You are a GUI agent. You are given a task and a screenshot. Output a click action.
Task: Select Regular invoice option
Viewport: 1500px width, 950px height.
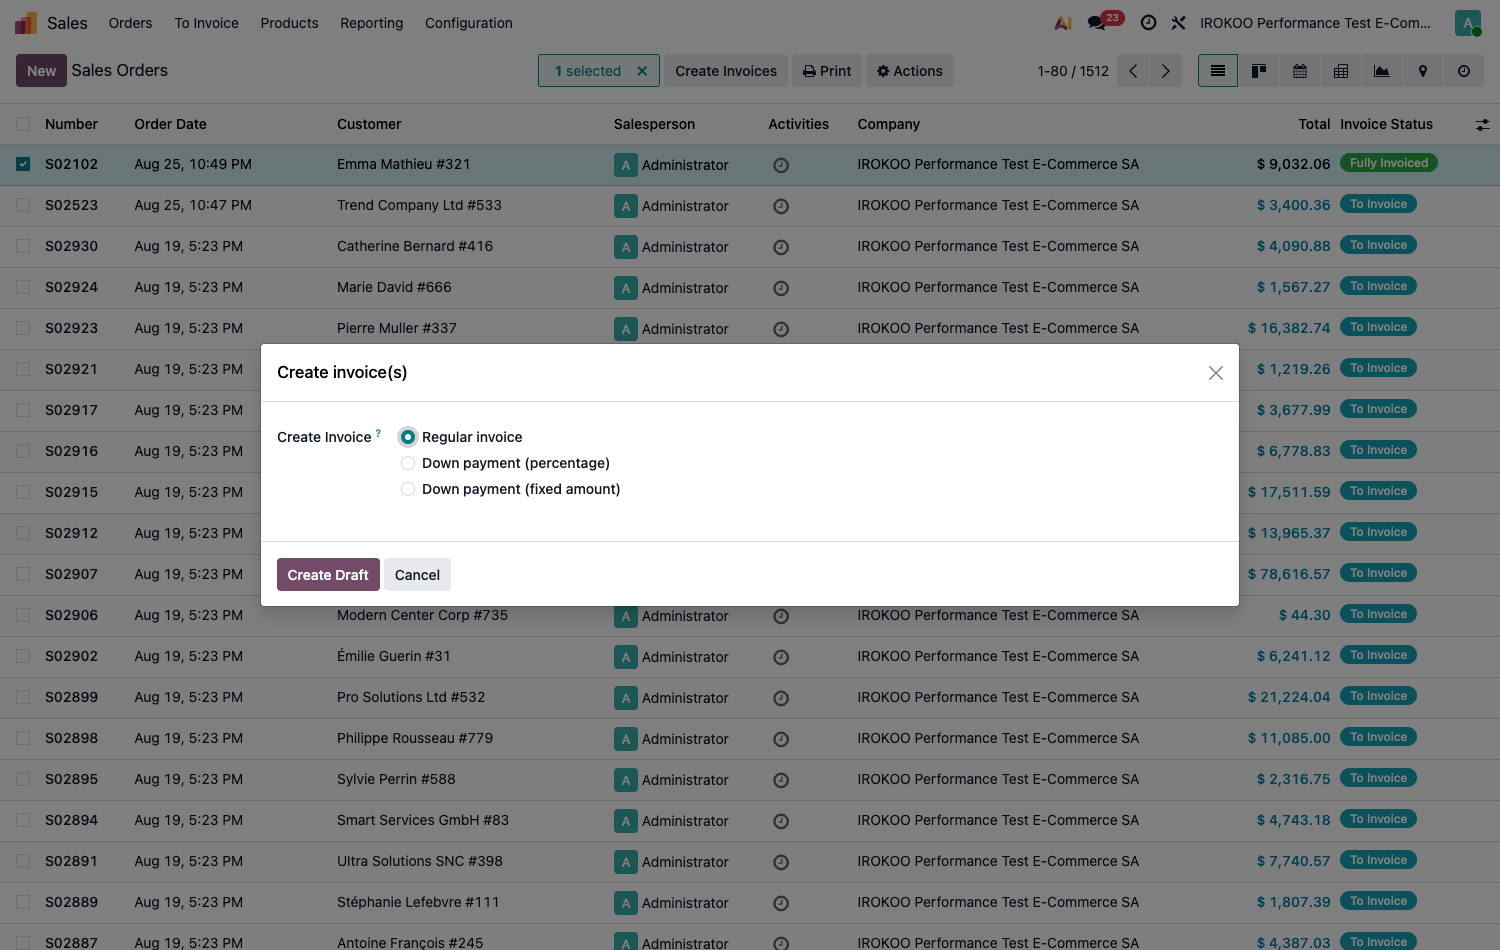408,437
